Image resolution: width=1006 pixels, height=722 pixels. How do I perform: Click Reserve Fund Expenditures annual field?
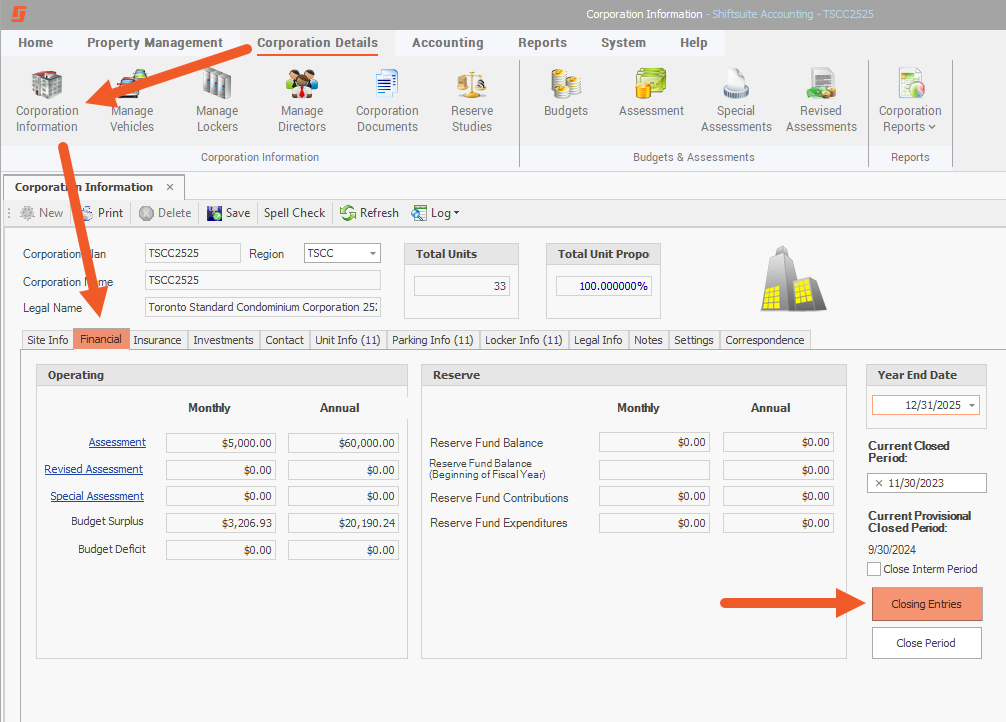(778, 523)
